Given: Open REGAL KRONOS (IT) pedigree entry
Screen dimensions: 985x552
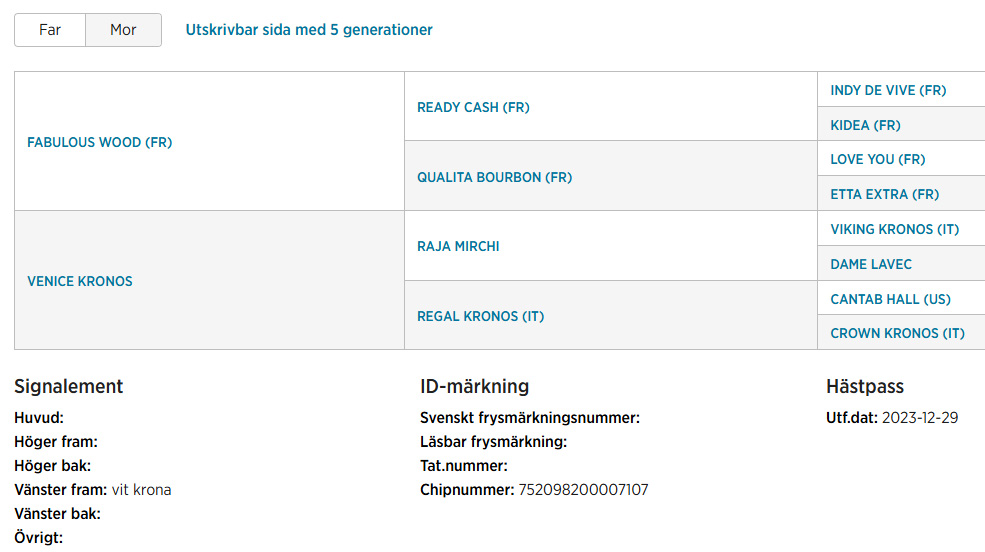Looking at the screenshot, I should [x=481, y=316].
